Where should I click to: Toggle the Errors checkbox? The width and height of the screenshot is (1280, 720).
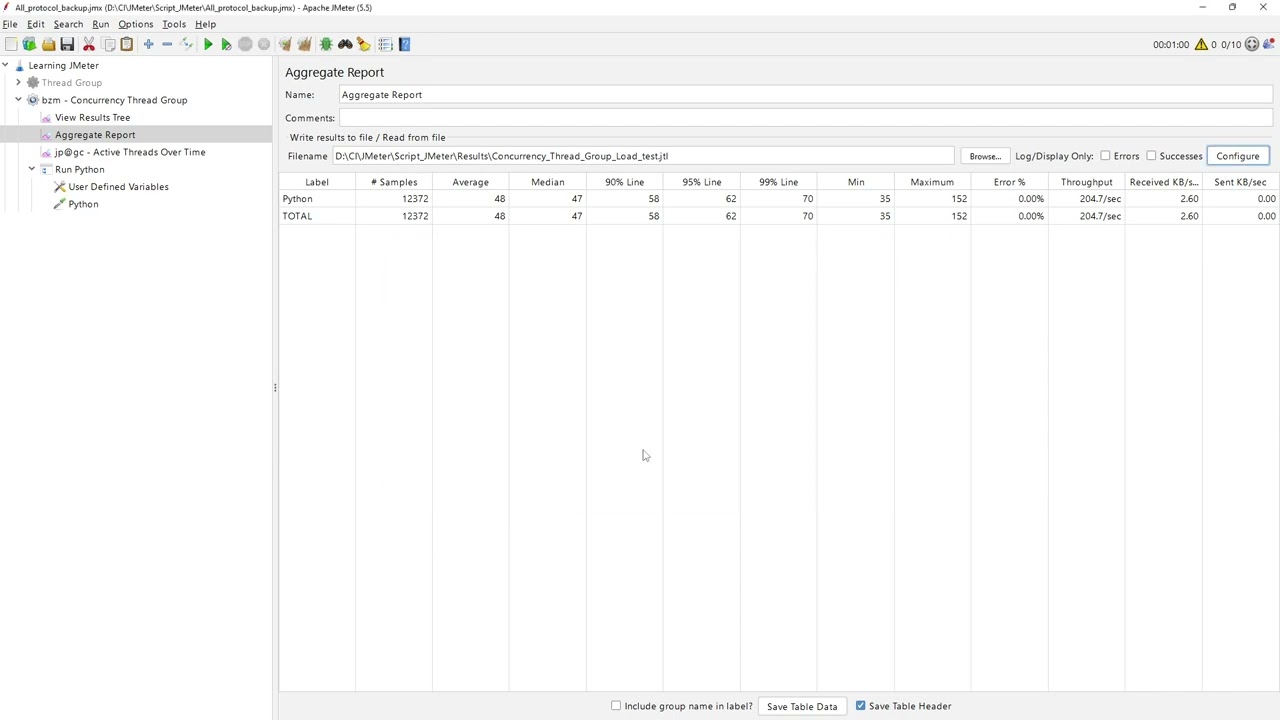tap(1105, 156)
